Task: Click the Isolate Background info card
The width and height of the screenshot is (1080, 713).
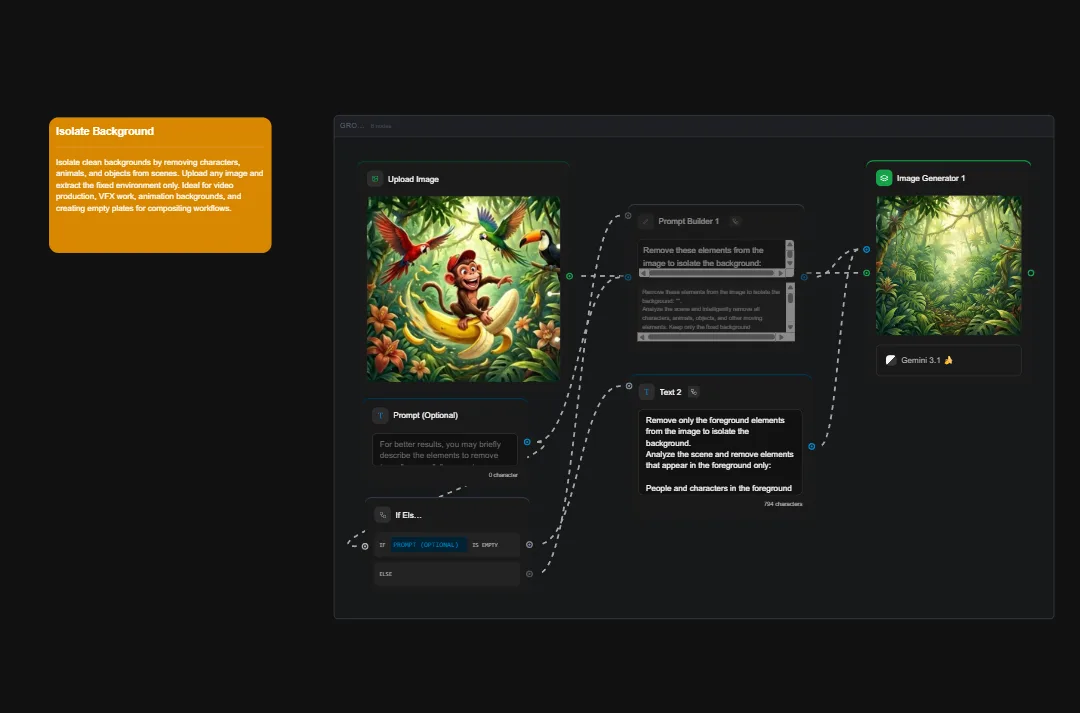Action: pos(160,185)
